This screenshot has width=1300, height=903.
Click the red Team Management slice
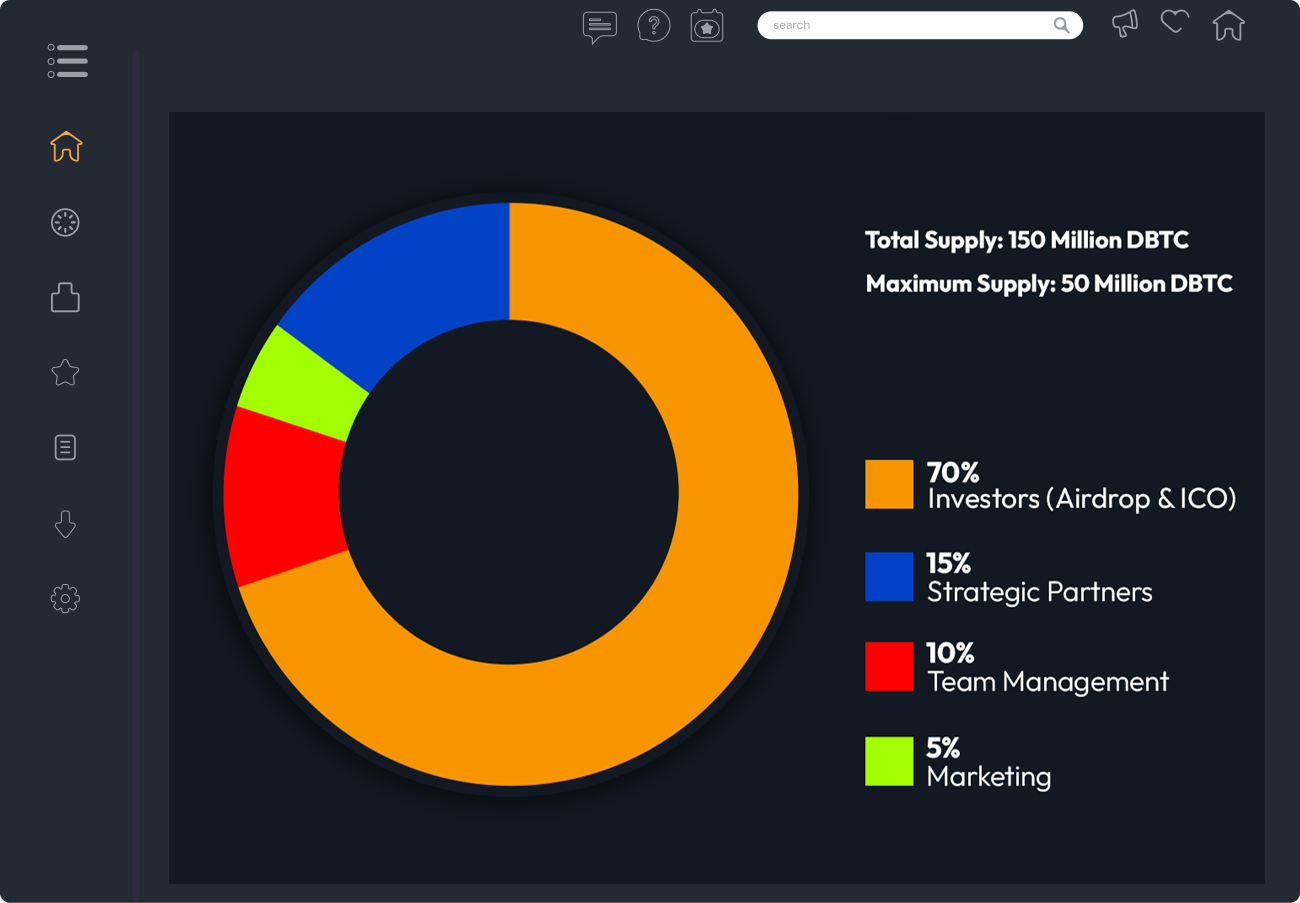coord(282,495)
